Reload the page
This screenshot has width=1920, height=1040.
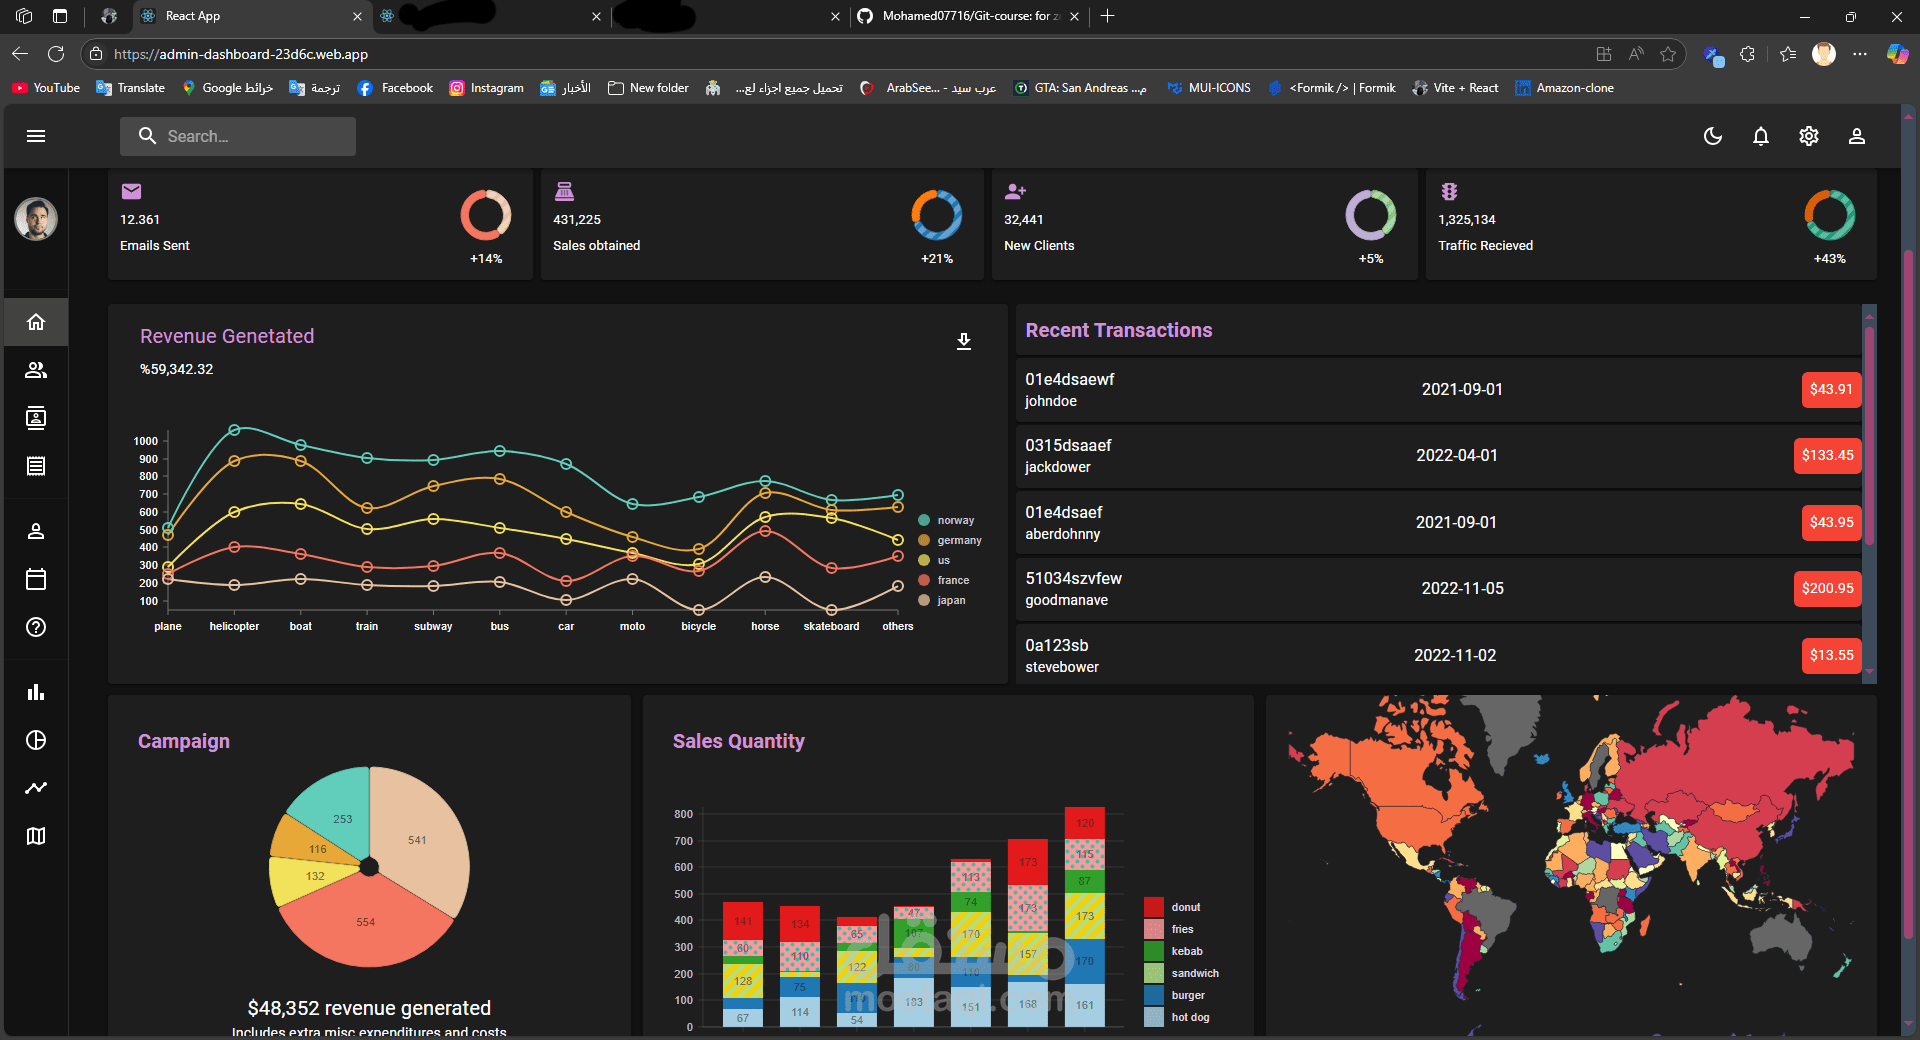[x=56, y=54]
